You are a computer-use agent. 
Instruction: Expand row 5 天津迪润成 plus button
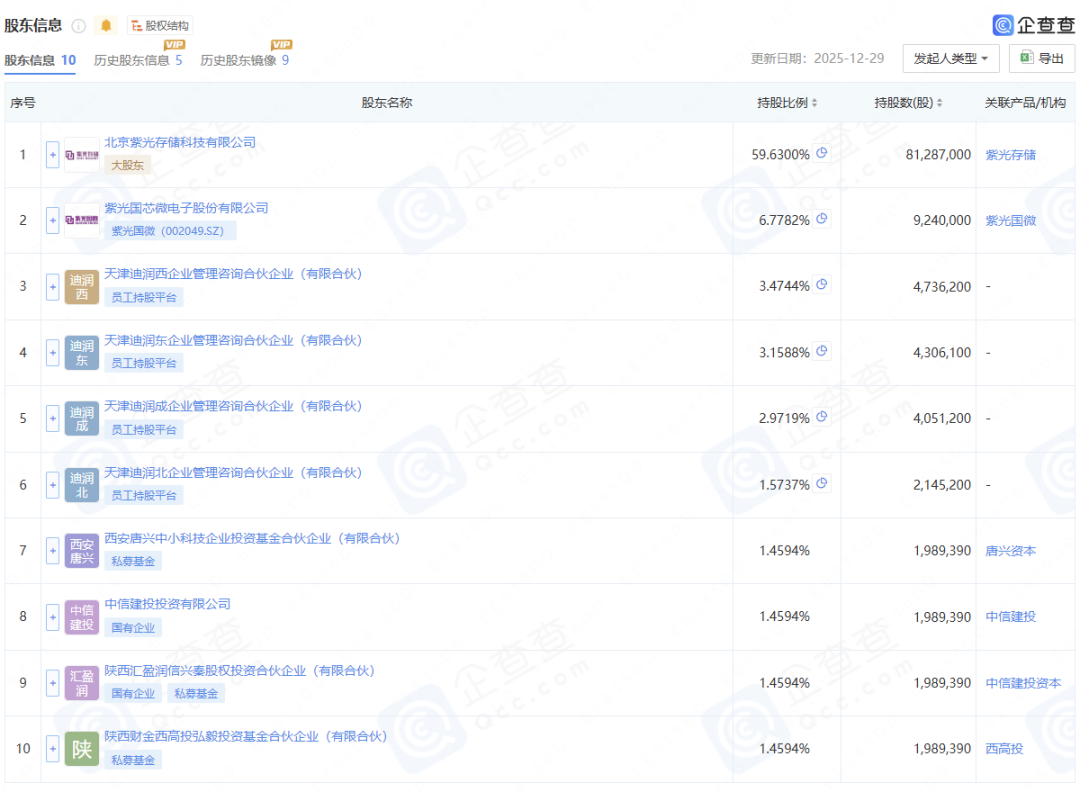click(52, 418)
